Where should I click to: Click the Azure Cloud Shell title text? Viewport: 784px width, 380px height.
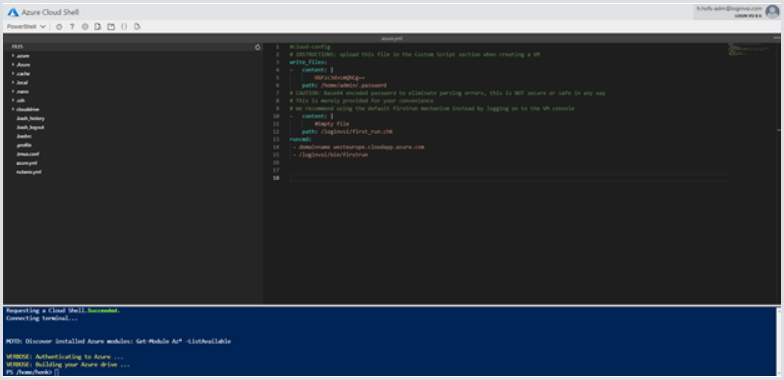point(50,12)
